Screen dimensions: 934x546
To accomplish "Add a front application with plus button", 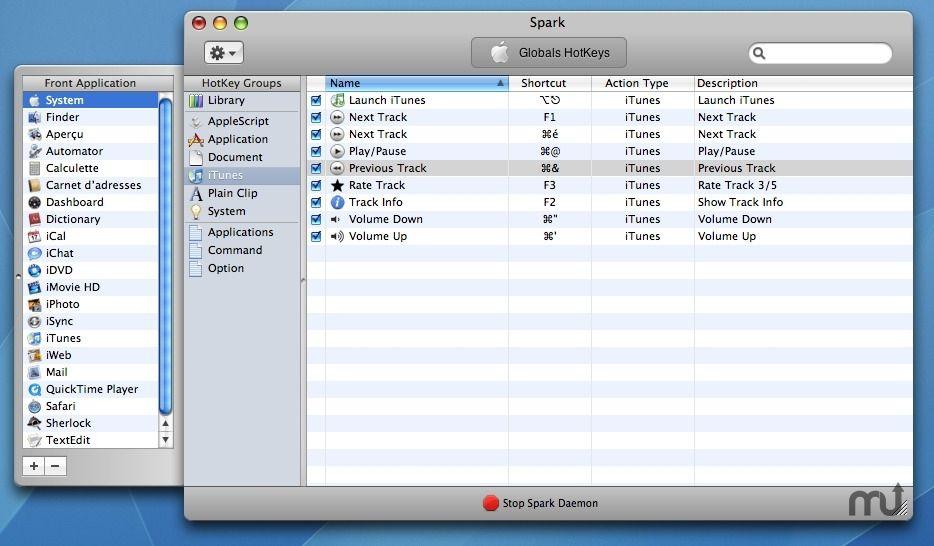I will [x=34, y=466].
